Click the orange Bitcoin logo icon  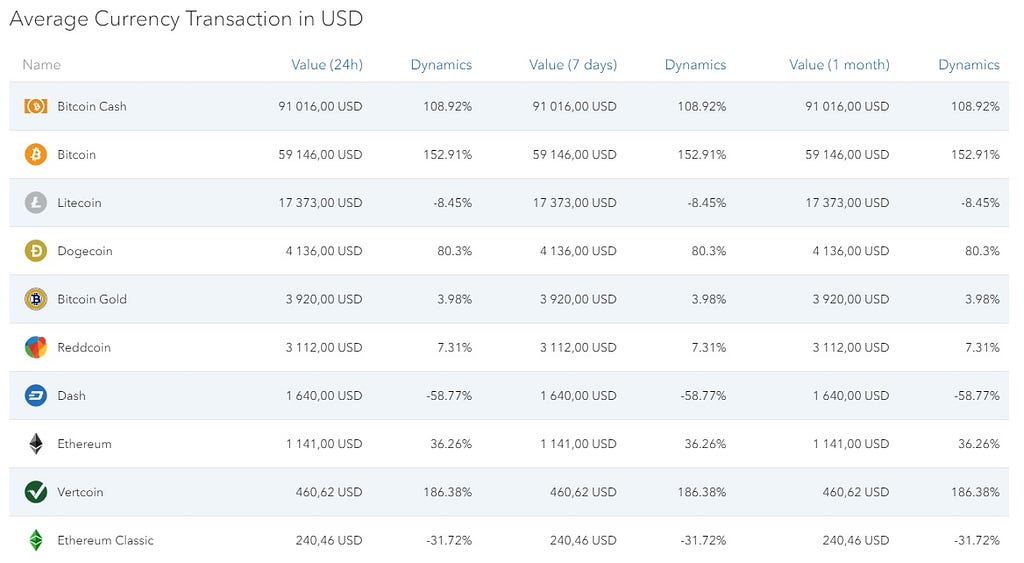click(x=35, y=154)
